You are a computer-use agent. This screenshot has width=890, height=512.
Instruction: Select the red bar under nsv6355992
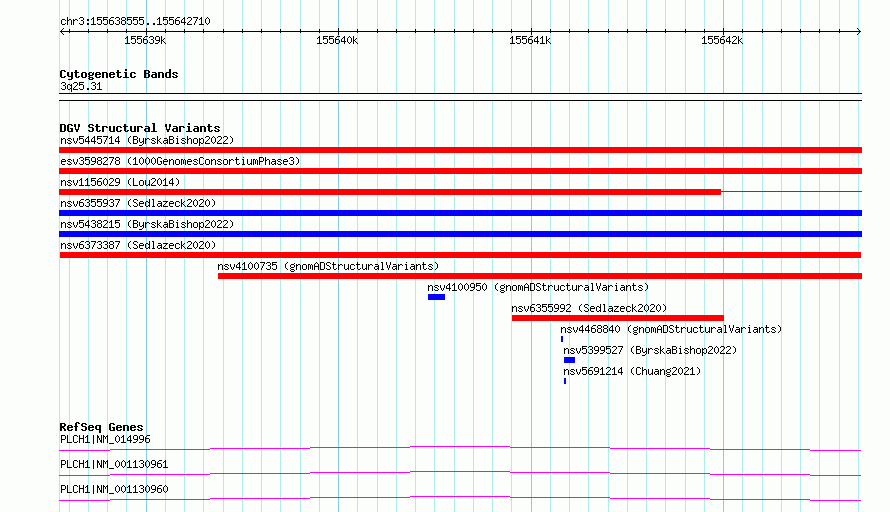tap(618, 318)
